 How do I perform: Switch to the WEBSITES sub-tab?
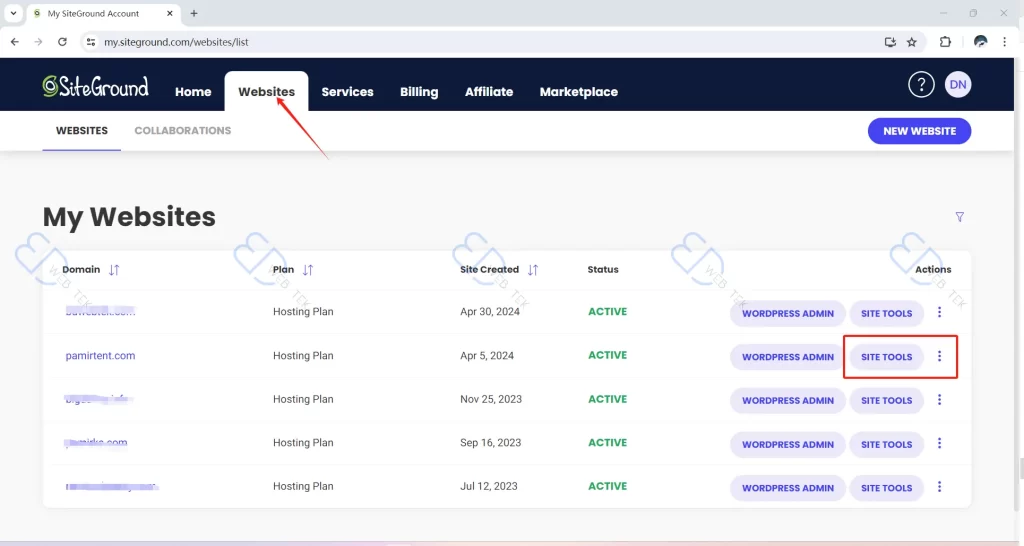82,131
